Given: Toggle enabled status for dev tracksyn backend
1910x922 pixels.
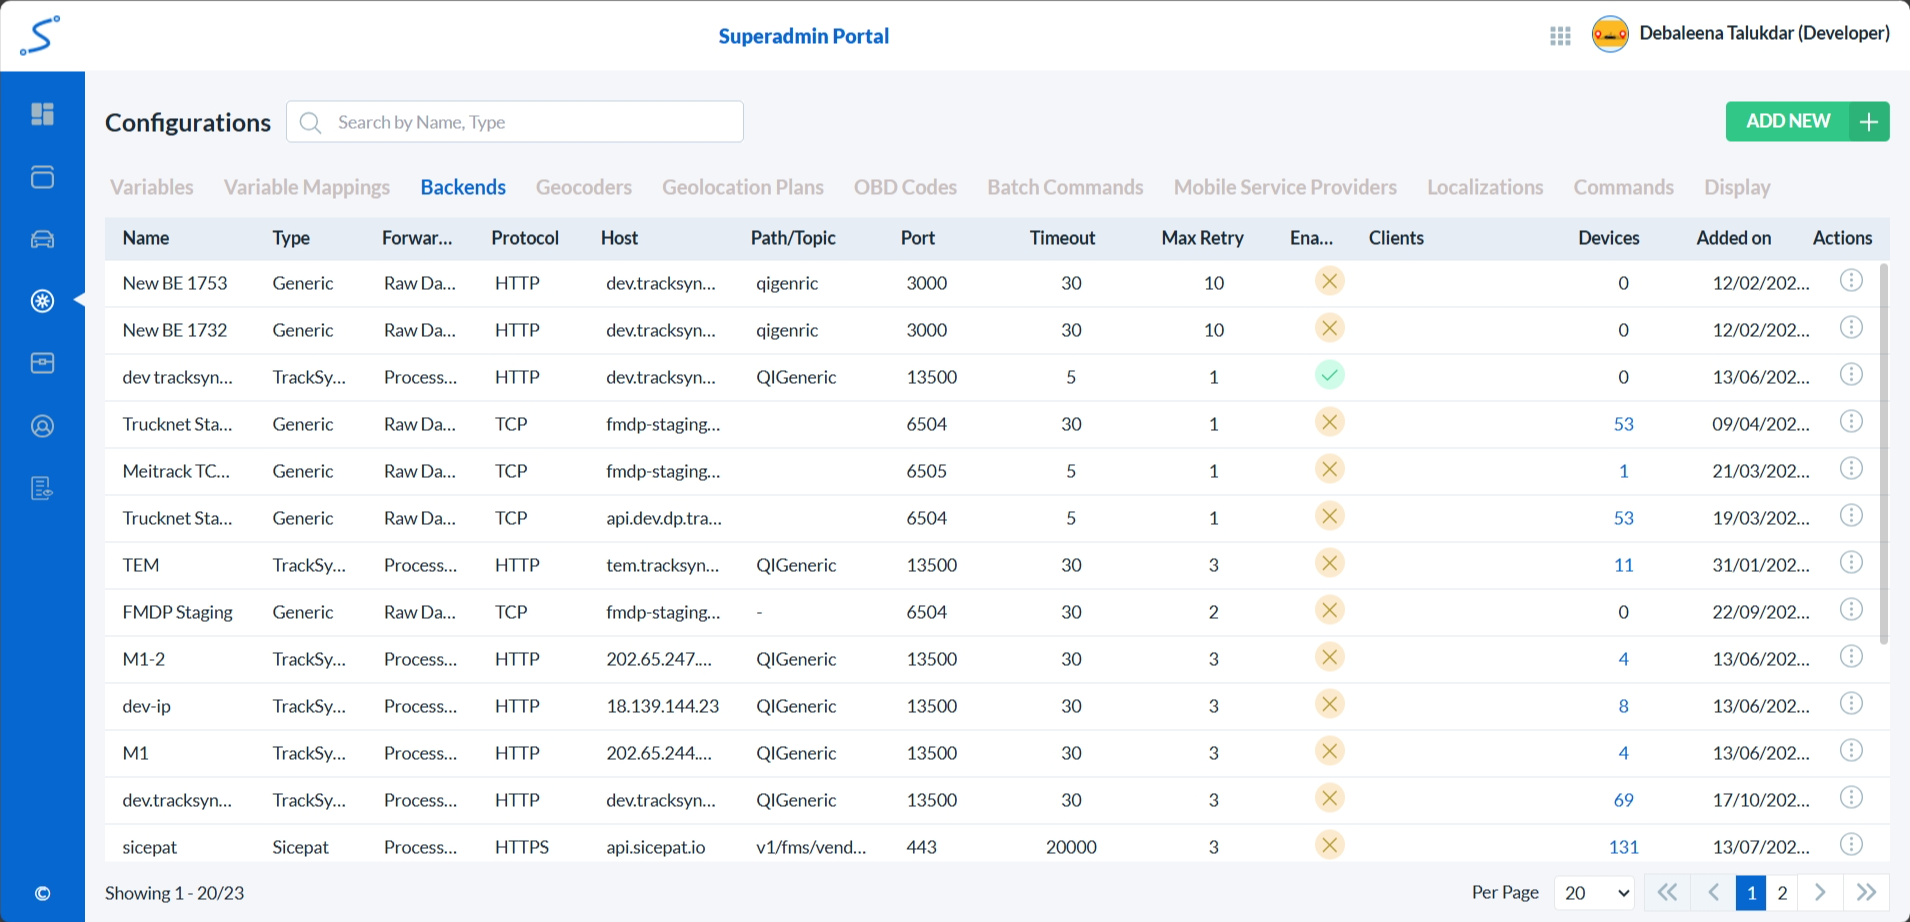Looking at the screenshot, I should pos(1329,376).
